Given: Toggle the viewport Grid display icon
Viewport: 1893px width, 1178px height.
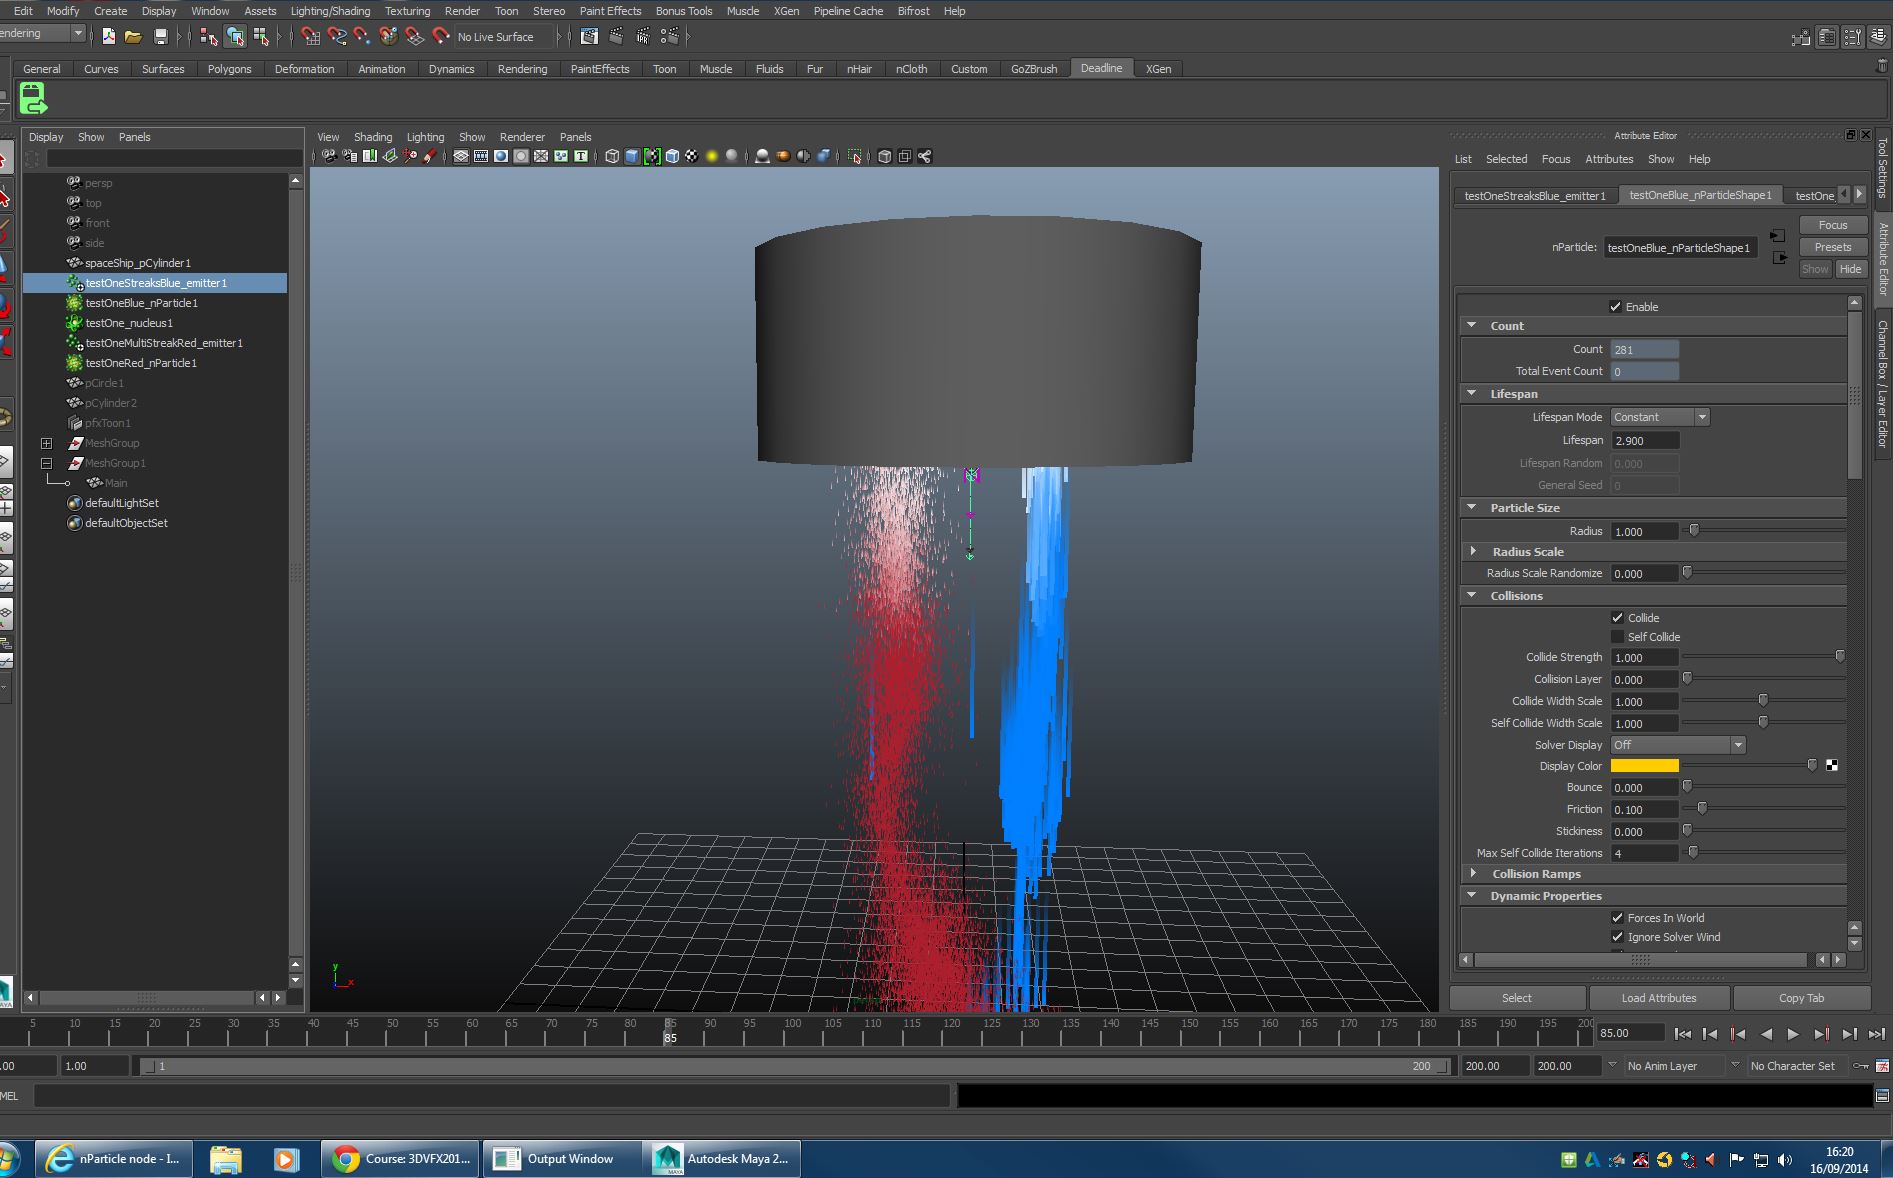Looking at the screenshot, I should coord(460,156).
